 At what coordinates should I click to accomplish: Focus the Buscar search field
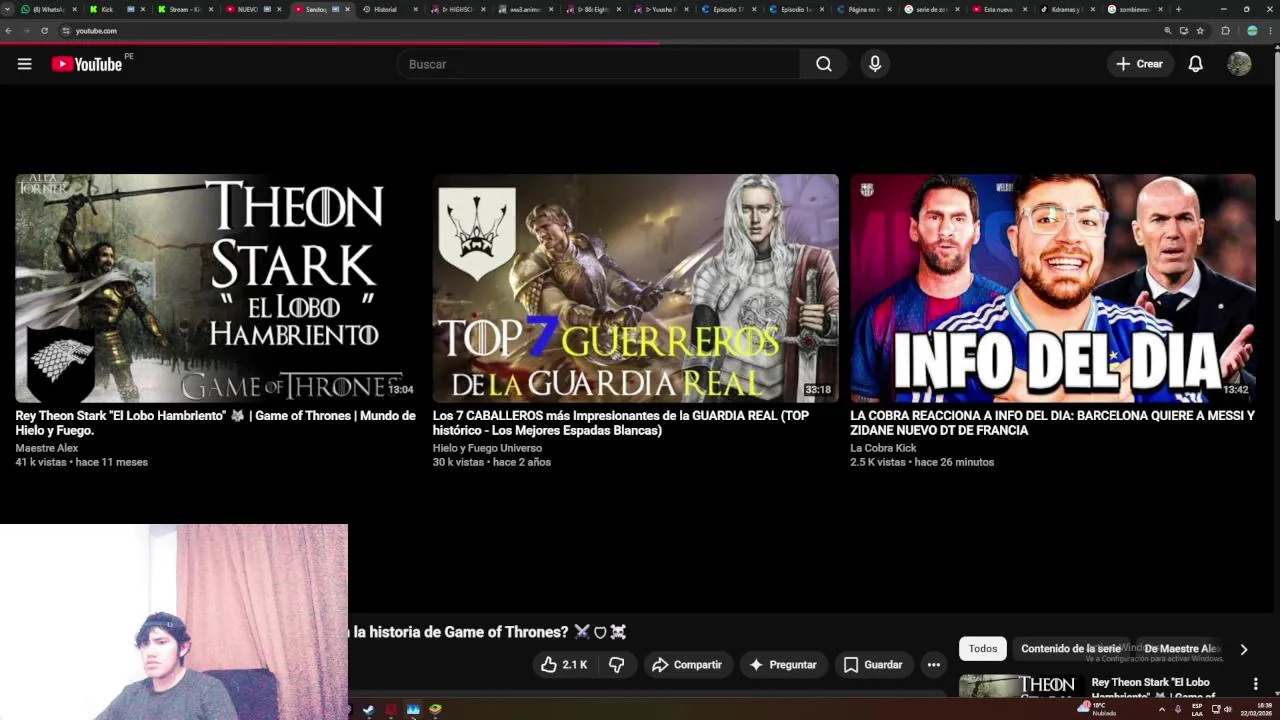(x=598, y=64)
